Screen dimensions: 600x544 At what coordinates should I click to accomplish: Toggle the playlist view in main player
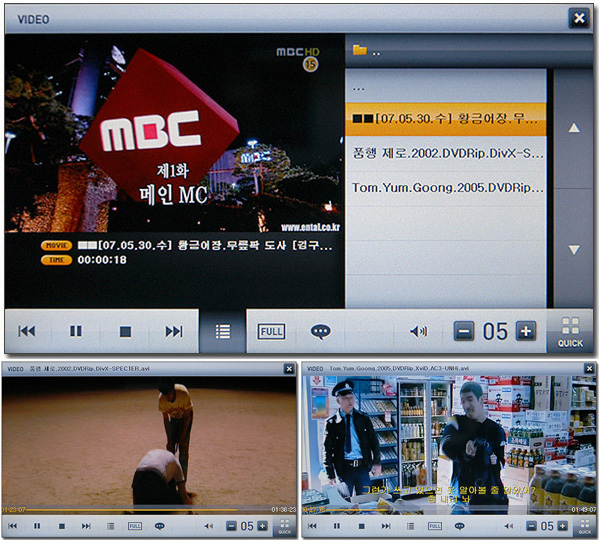pyautogui.click(x=223, y=331)
